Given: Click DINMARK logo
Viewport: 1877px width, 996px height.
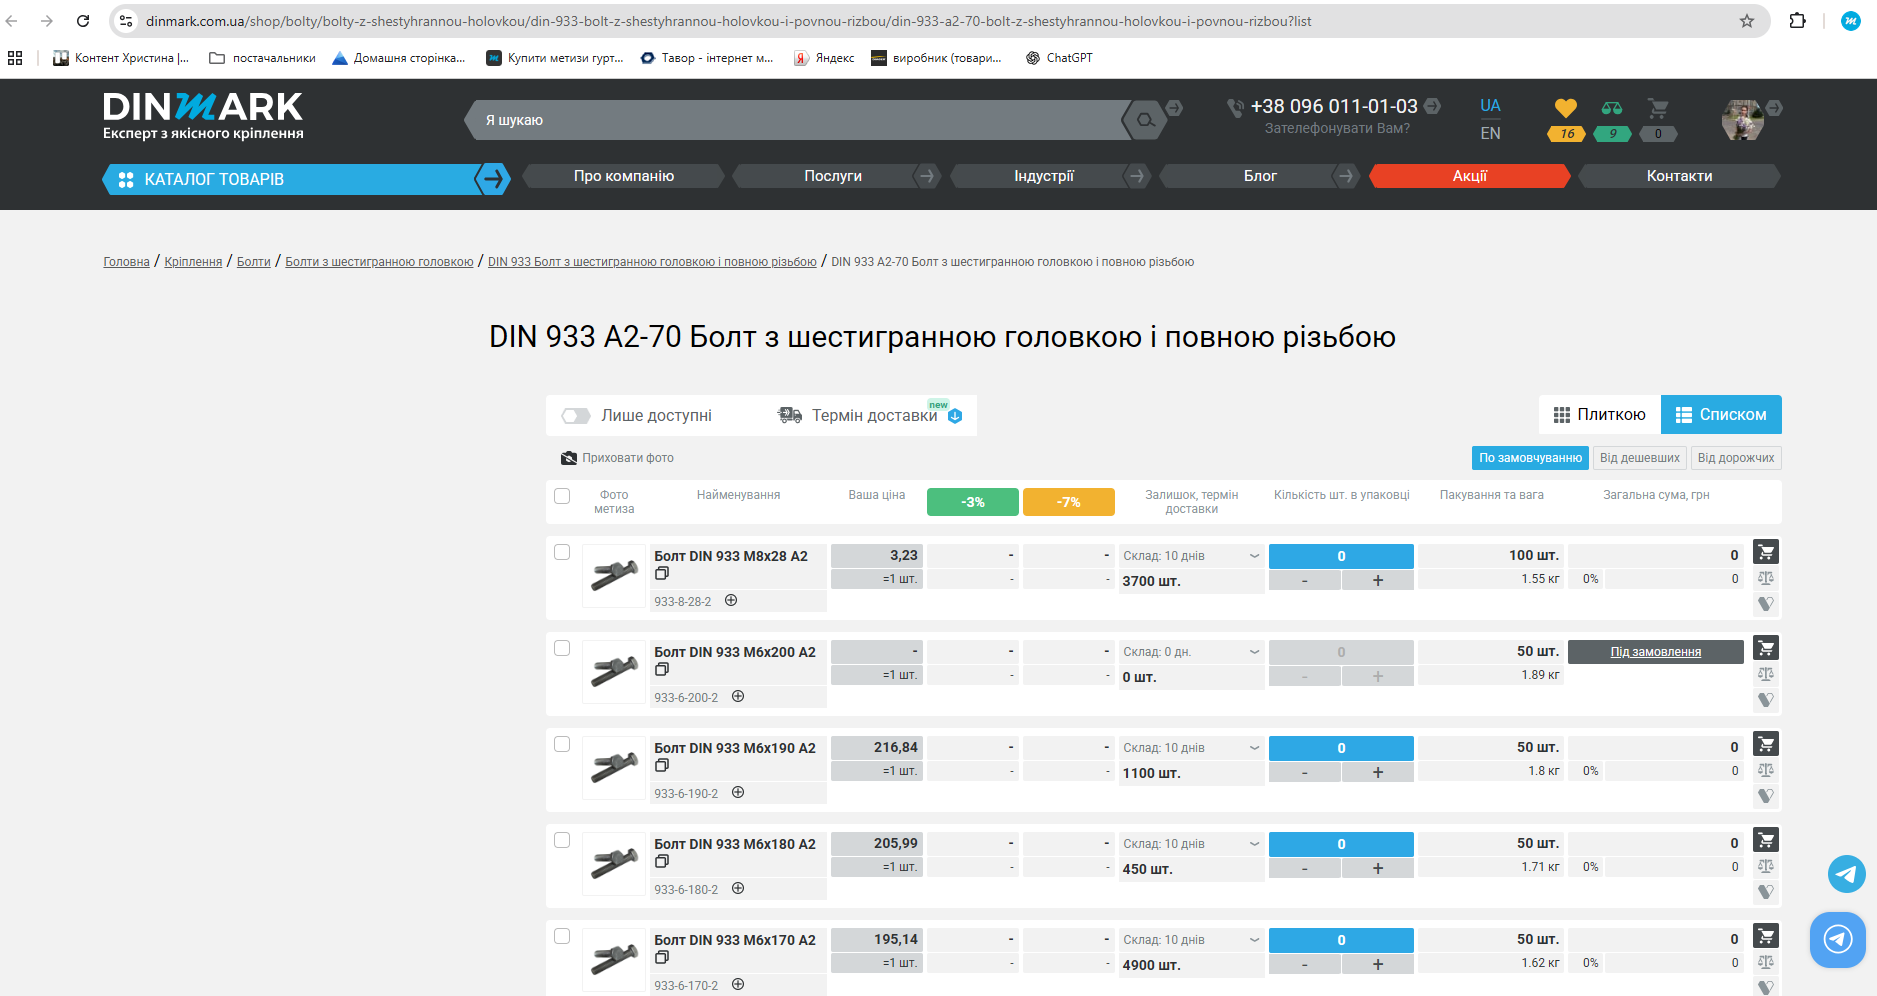Looking at the screenshot, I should (x=203, y=117).
